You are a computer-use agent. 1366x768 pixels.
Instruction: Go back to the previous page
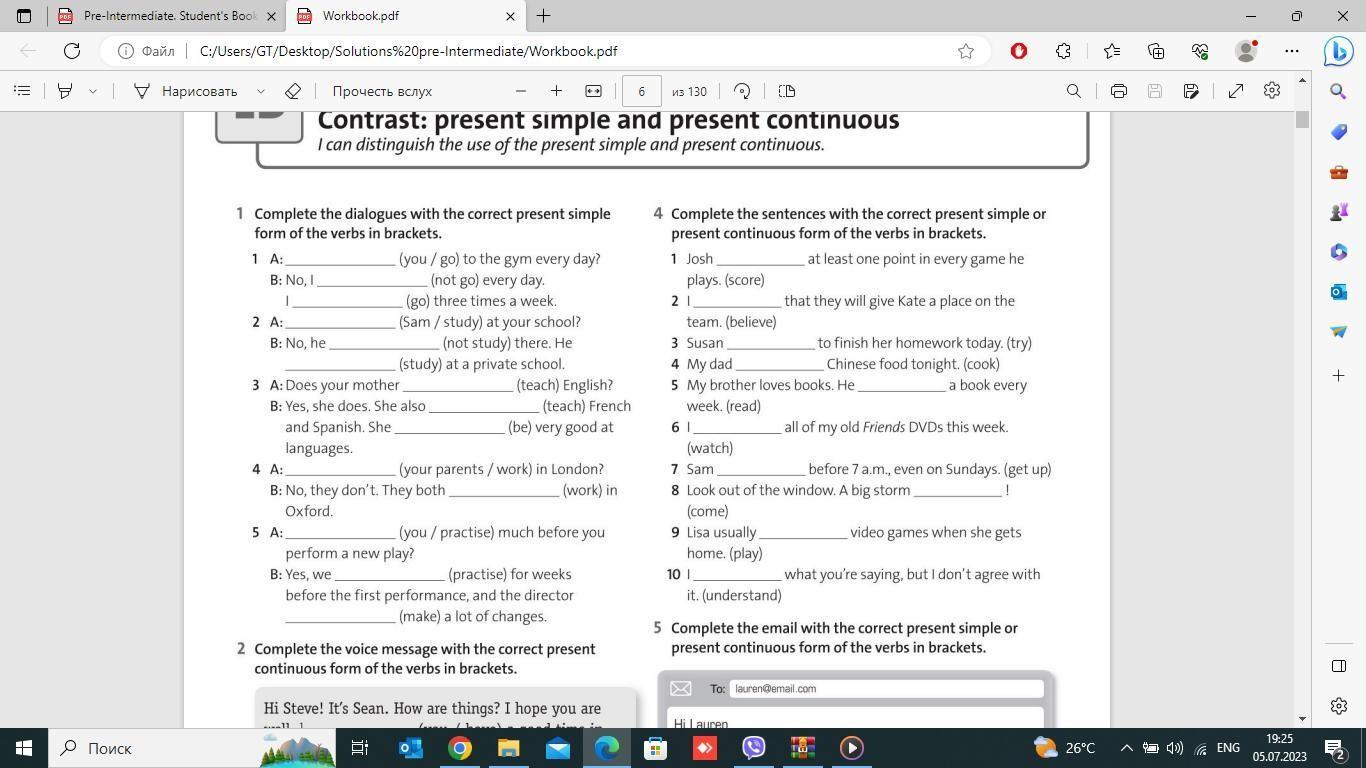coord(28,51)
